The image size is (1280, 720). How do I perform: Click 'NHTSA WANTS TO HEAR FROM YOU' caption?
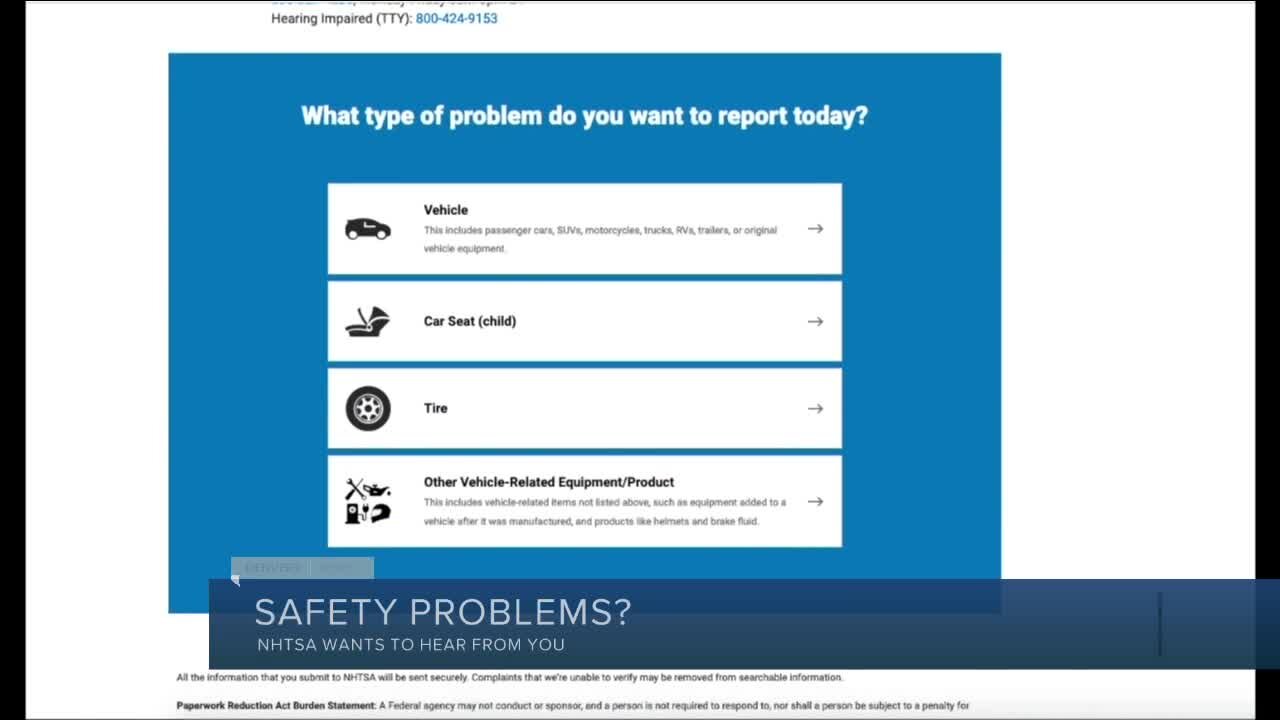pyautogui.click(x=411, y=645)
